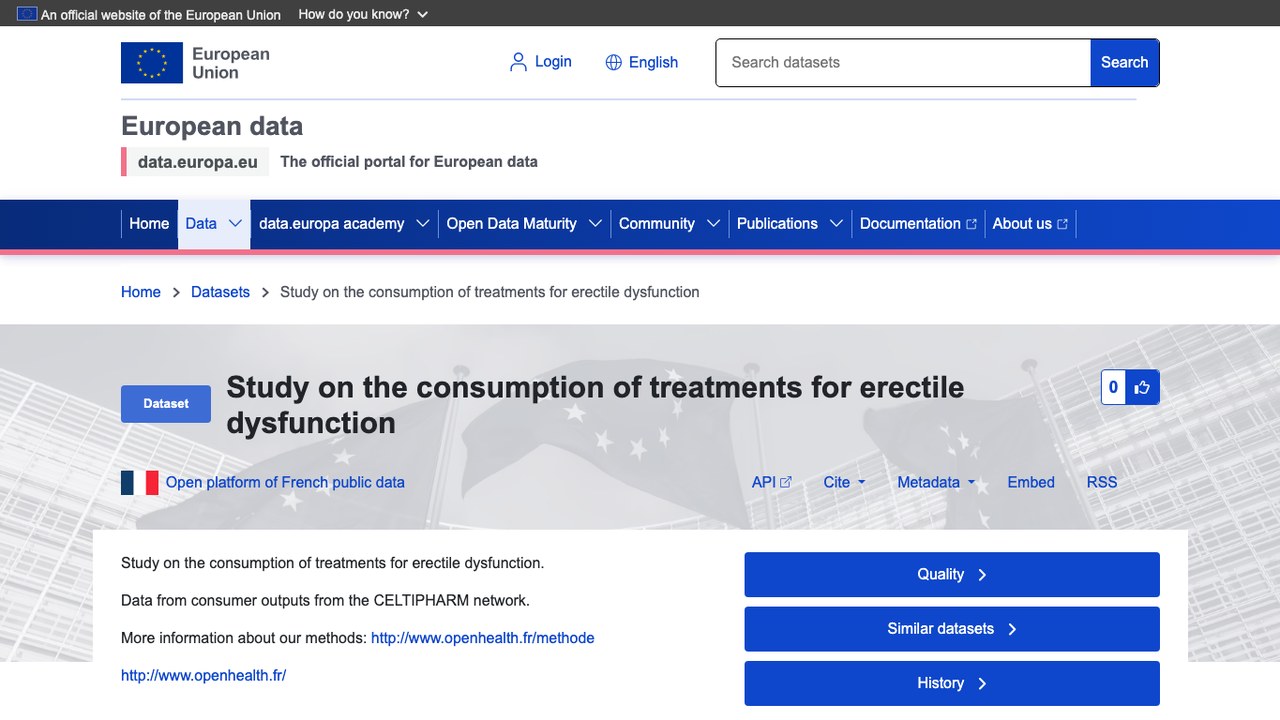Expand the Community menu chevron
Viewport: 1280px width, 720px height.
coord(713,223)
